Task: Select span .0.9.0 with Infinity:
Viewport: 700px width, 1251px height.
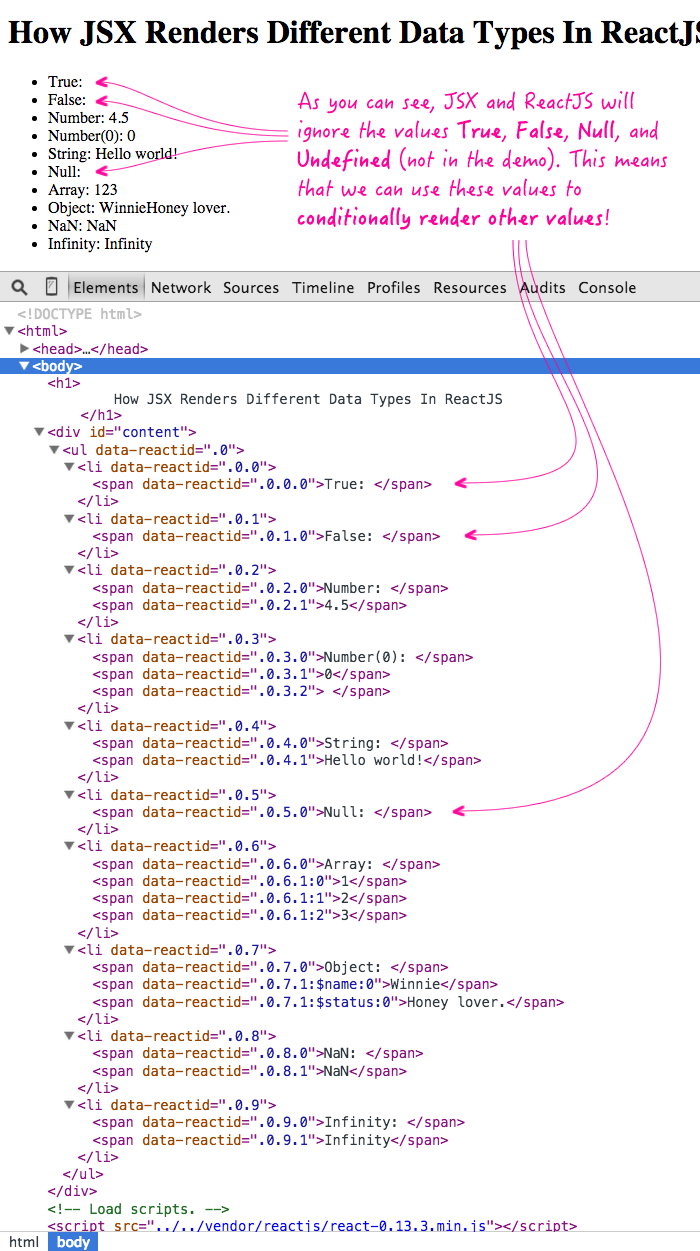Action: coord(279,1122)
